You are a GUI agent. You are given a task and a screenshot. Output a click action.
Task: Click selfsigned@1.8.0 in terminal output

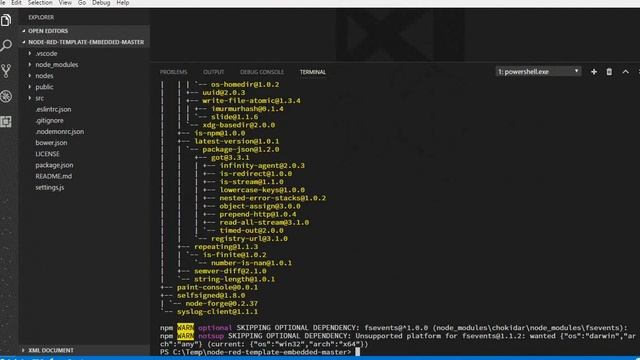click(x=211, y=296)
